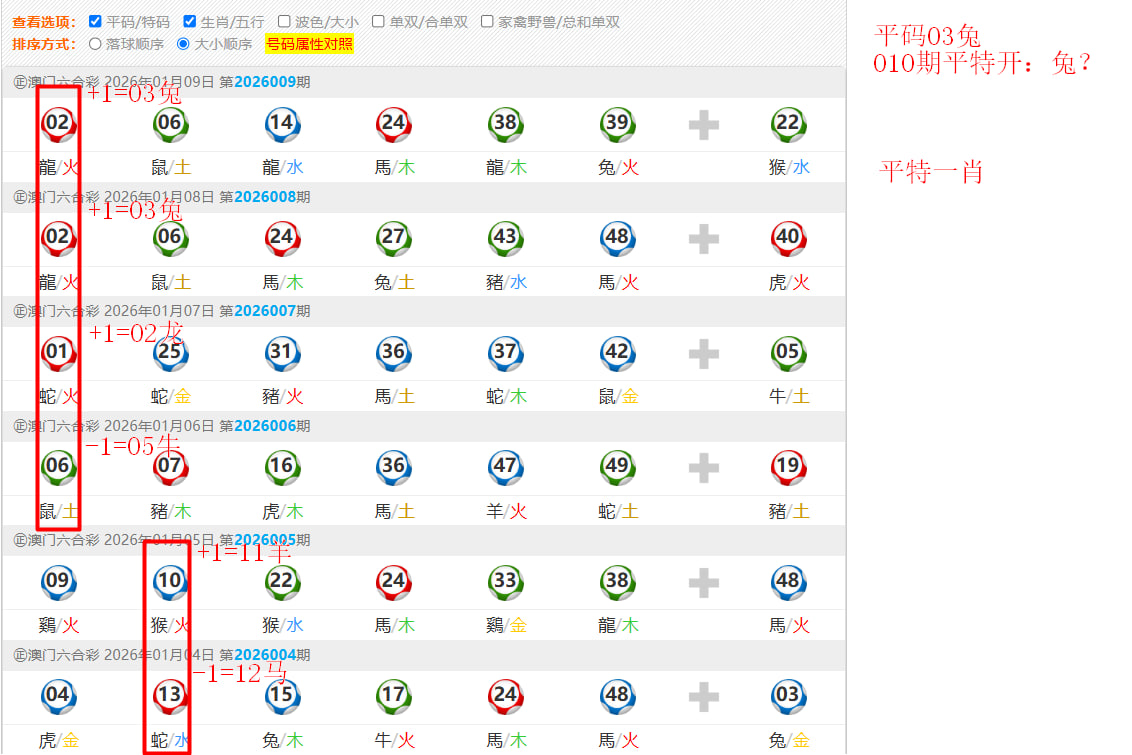Viewport: 1132px width, 755px height.
Task: Click red special ball 40 in draw 2026008
Action: 788,238
